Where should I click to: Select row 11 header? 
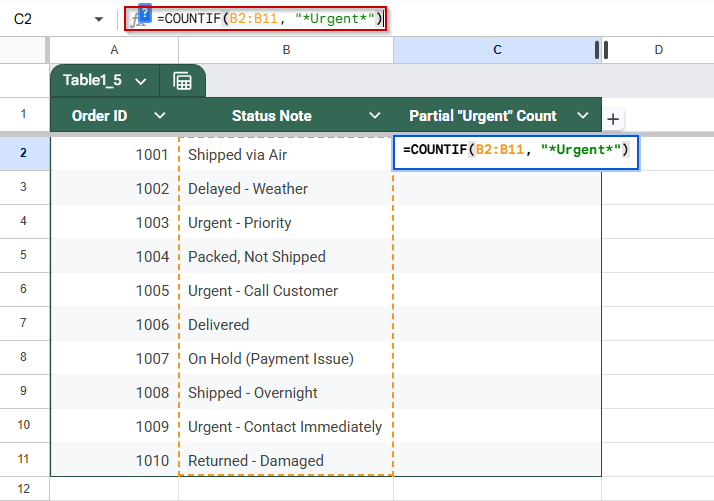(24, 459)
